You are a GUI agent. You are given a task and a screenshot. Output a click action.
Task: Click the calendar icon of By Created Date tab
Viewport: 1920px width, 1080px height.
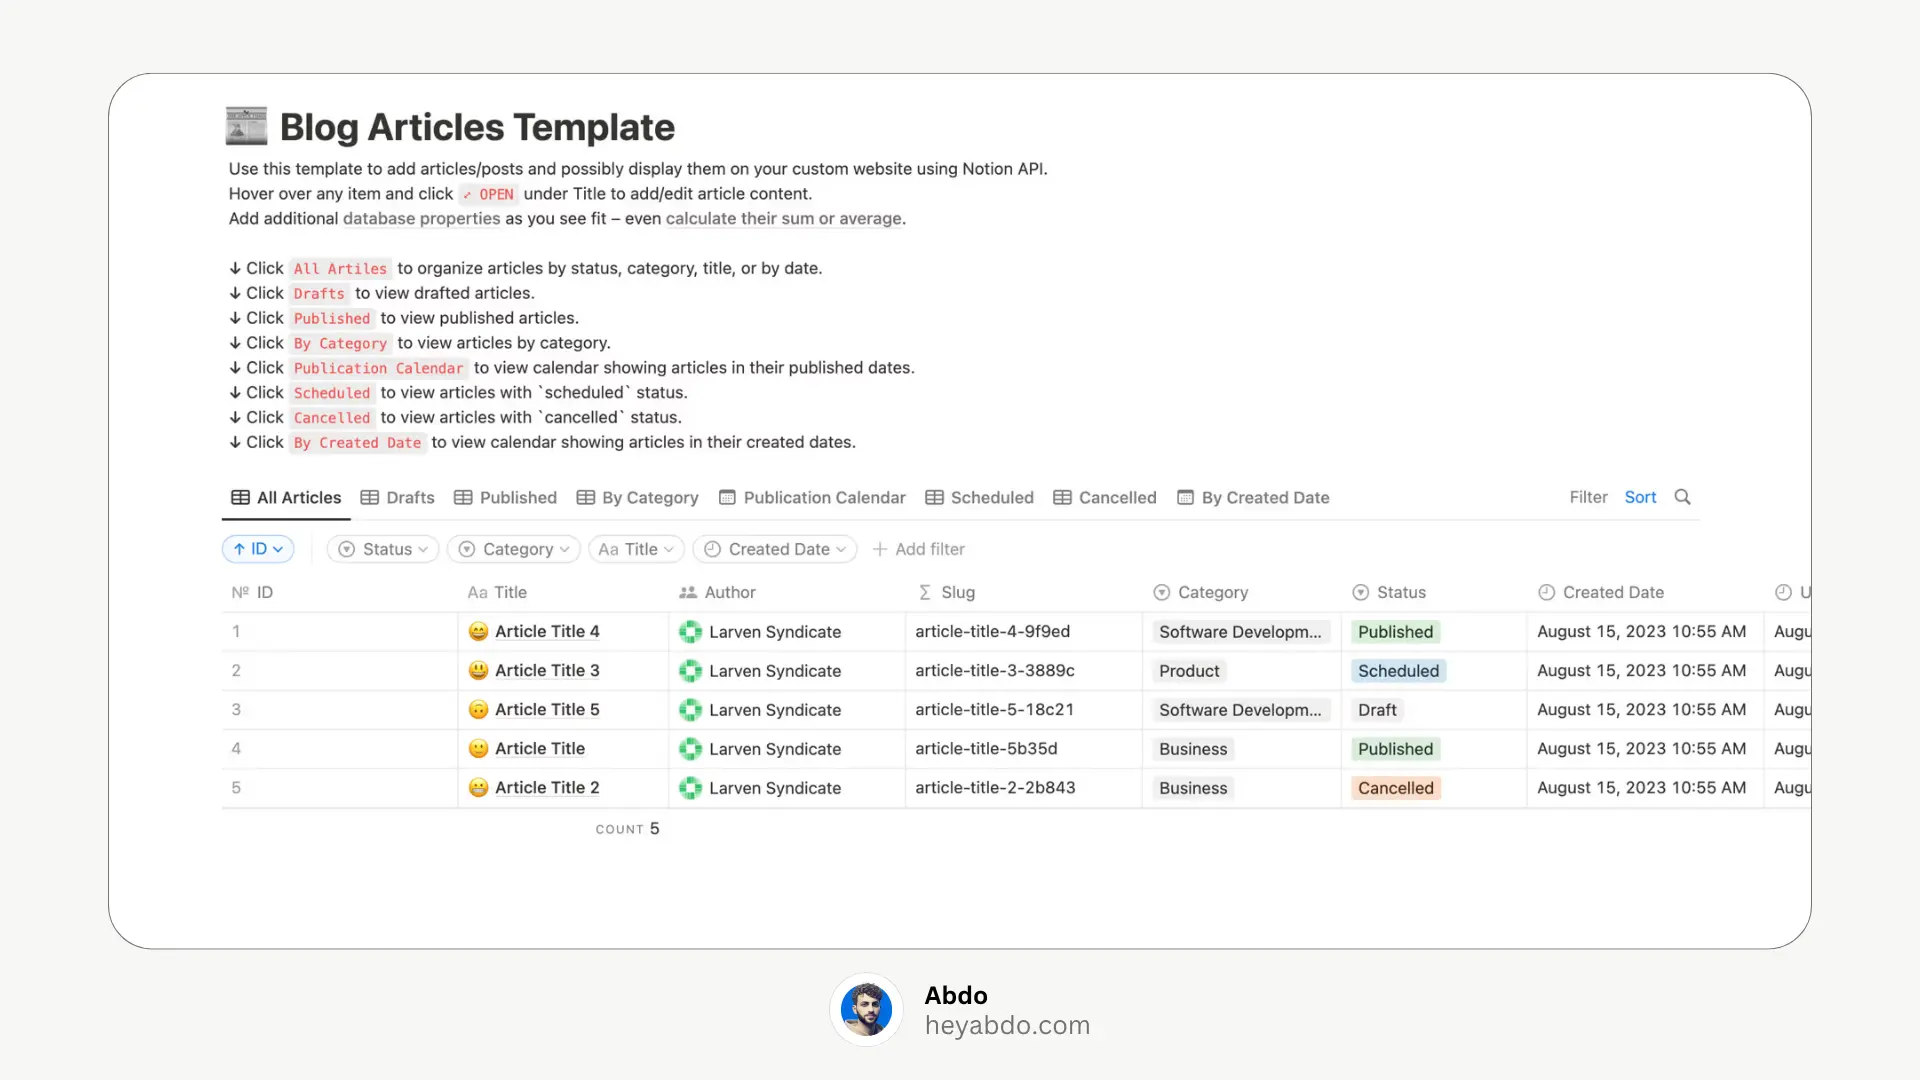click(1185, 497)
